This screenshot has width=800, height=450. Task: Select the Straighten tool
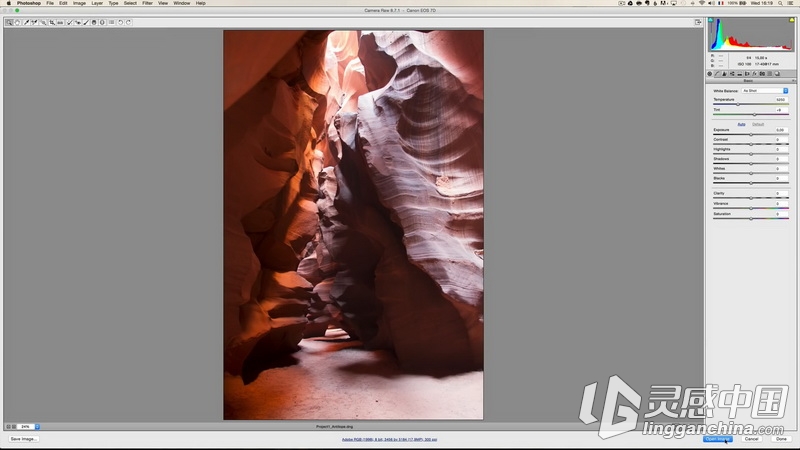[x=60, y=22]
